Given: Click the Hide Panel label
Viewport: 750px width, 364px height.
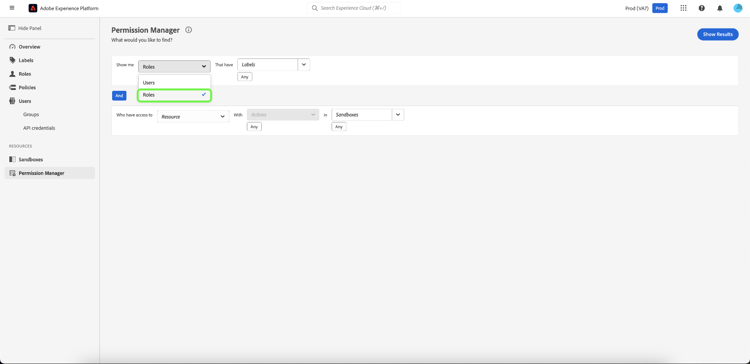Looking at the screenshot, I should pyautogui.click(x=30, y=29).
